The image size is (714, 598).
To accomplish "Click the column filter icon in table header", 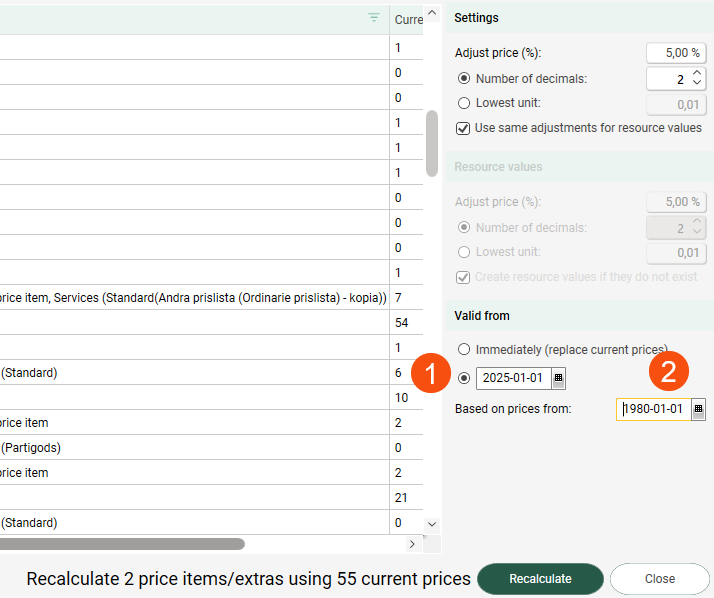I will point(374,18).
